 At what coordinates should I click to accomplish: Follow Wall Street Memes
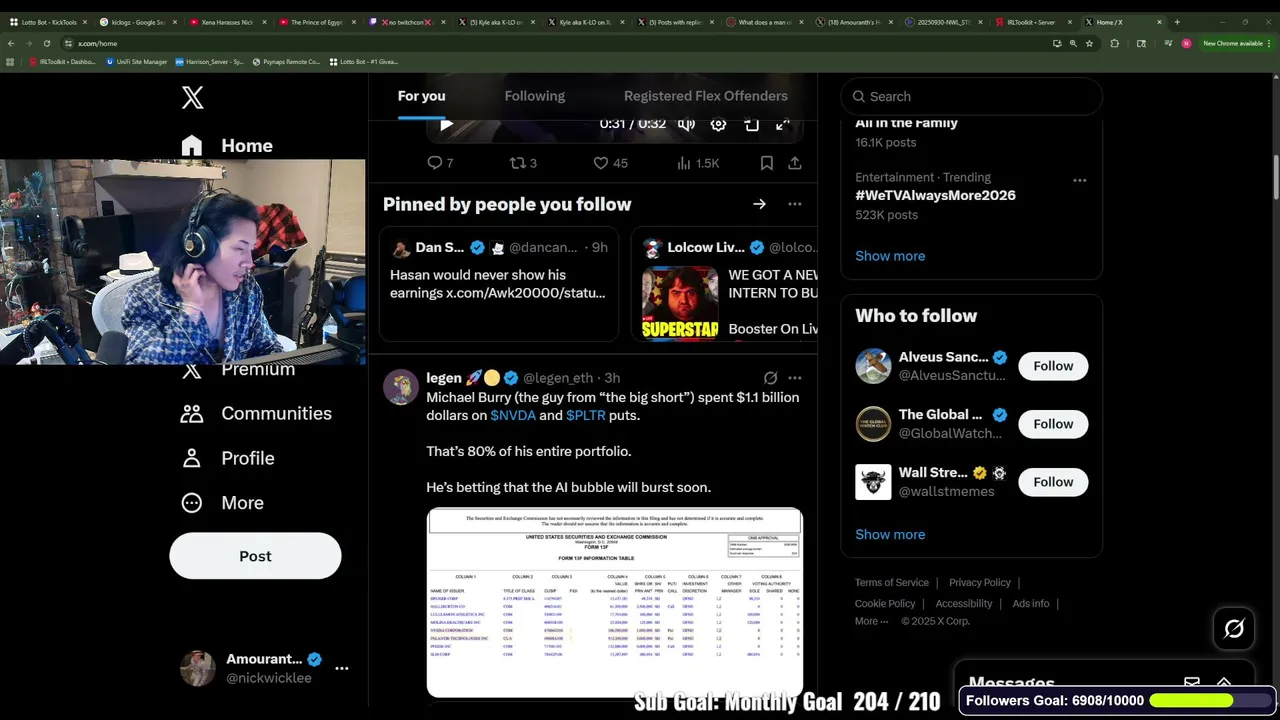tap(1053, 482)
